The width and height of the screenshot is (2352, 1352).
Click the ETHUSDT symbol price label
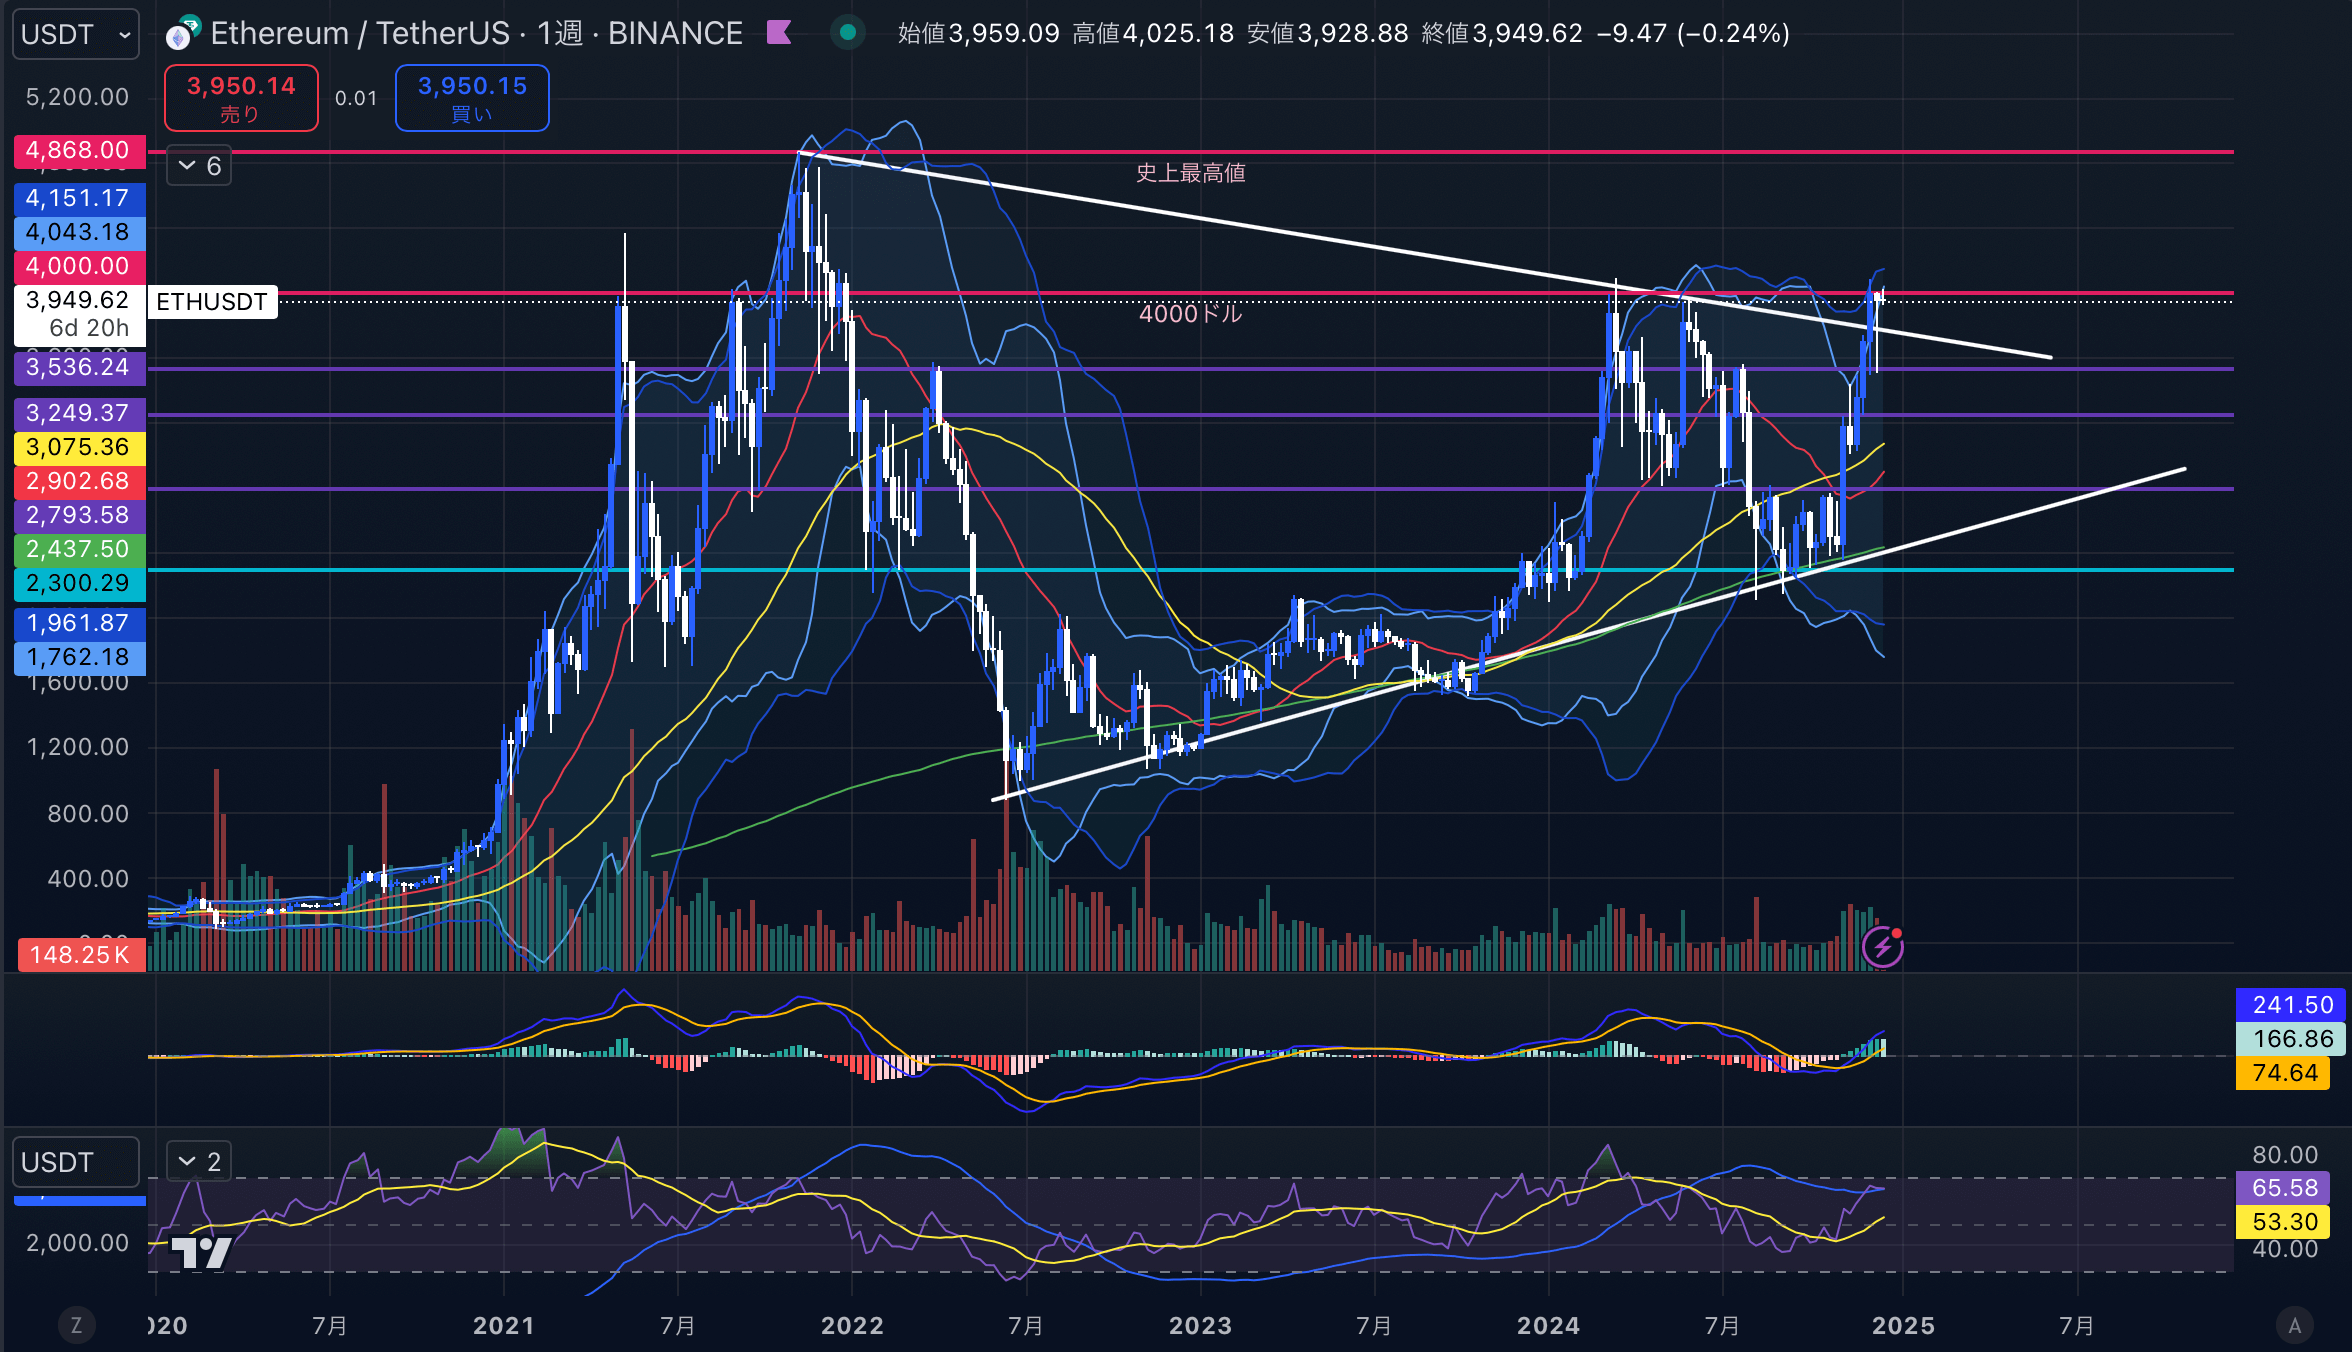(212, 302)
